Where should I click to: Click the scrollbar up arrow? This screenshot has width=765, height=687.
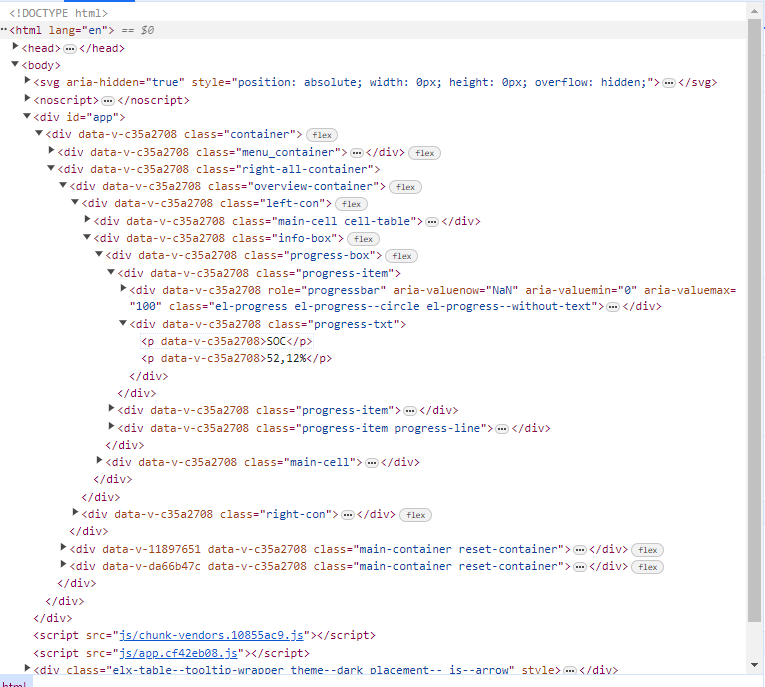coord(754,11)
